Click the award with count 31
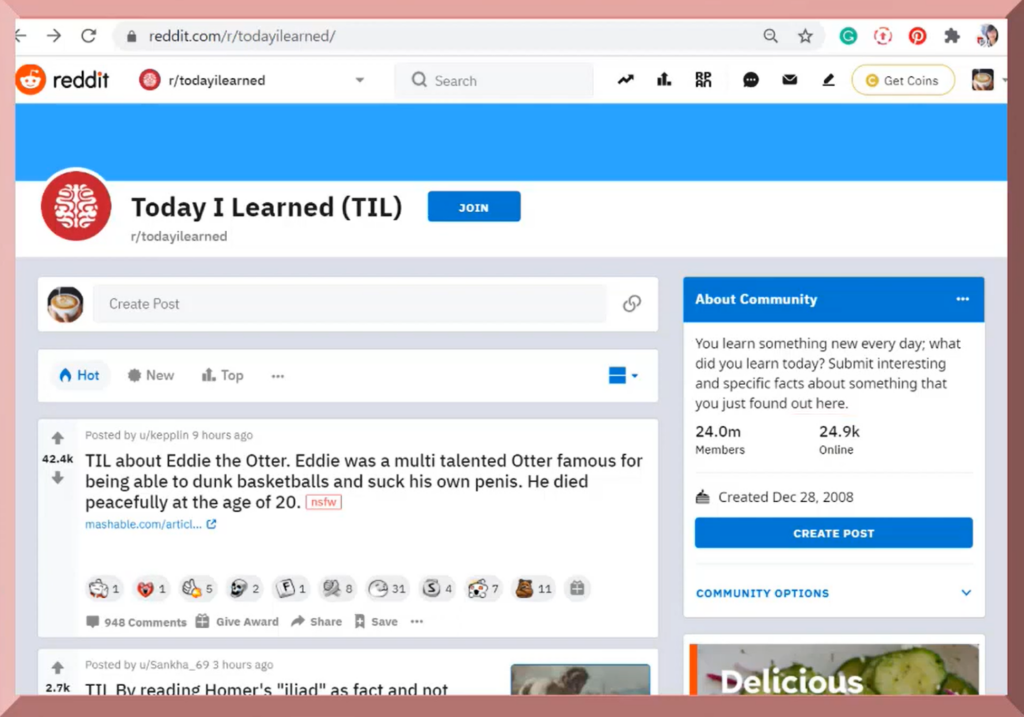 coord(386,588)
